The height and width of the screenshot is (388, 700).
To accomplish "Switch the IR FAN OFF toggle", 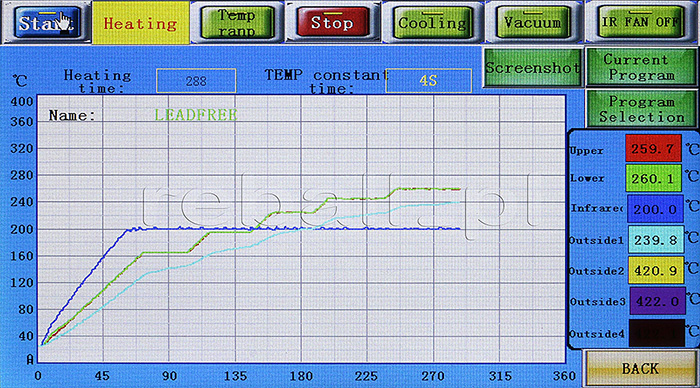I will [x=640, y=21].
